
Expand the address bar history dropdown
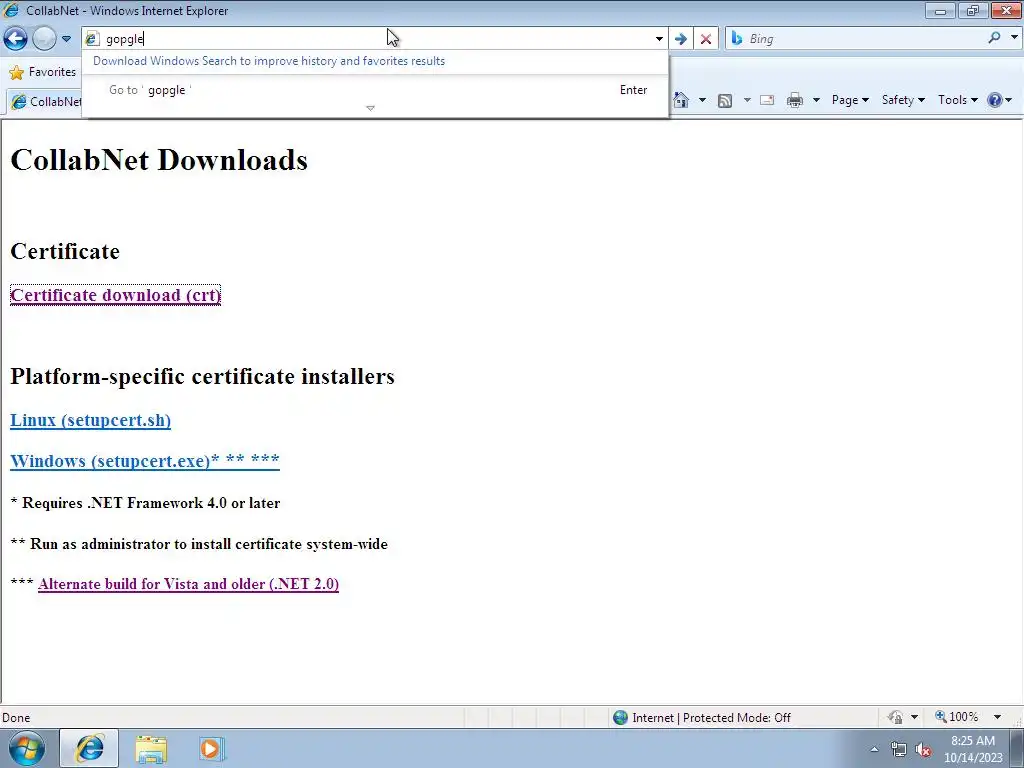pyautogui.click(x=659, y=39)
